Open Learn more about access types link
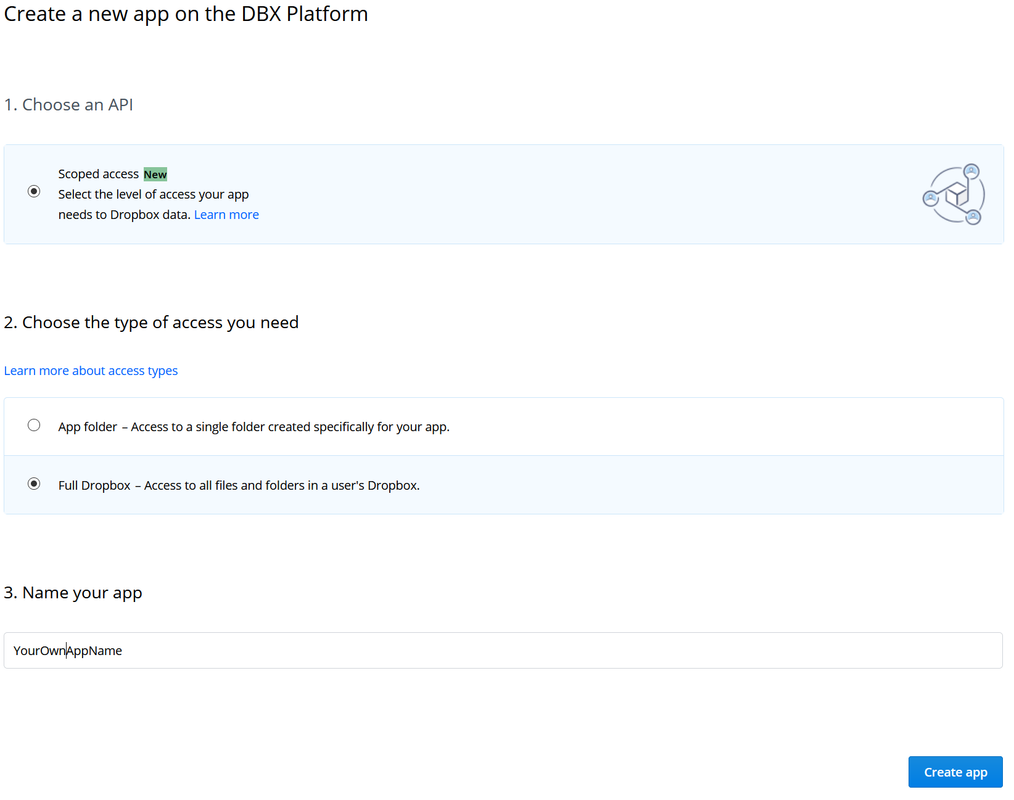Image resolution: width=1014 pixels, height=800 pixels. 91,371
